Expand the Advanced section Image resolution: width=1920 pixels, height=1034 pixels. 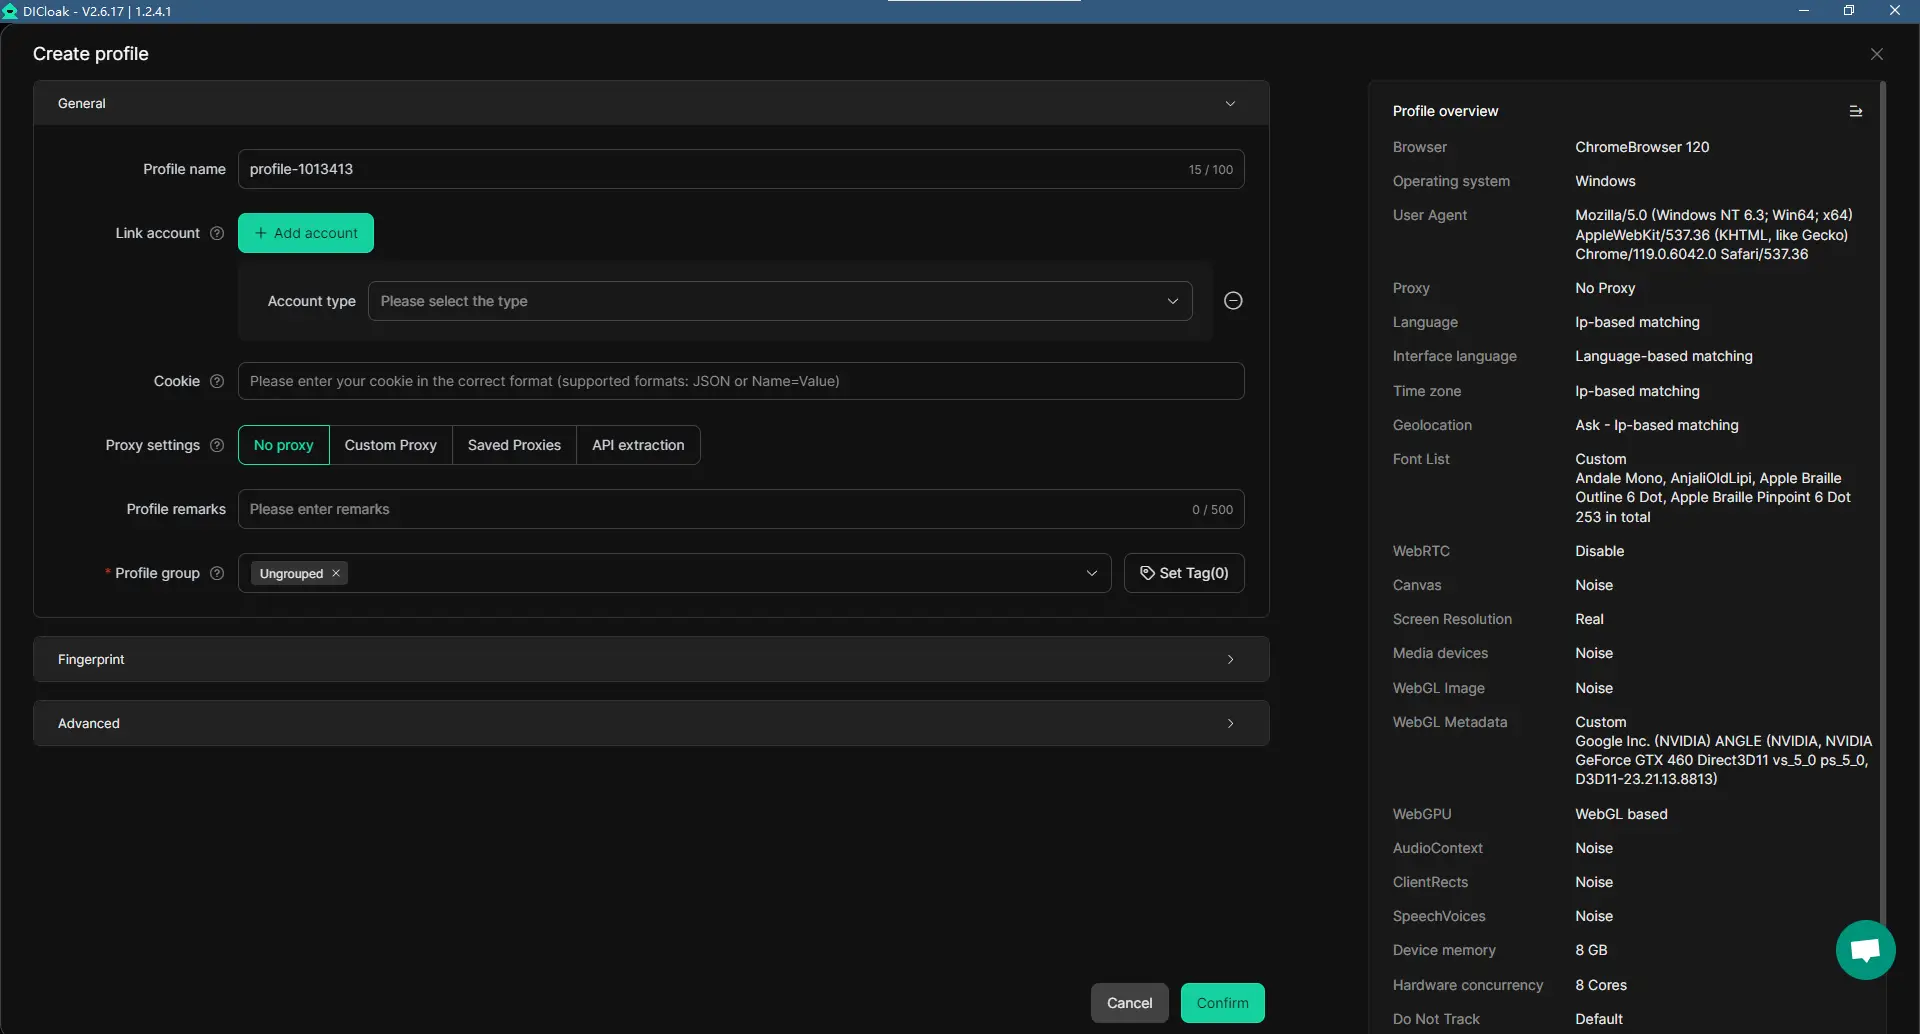(x=651, y=723)
